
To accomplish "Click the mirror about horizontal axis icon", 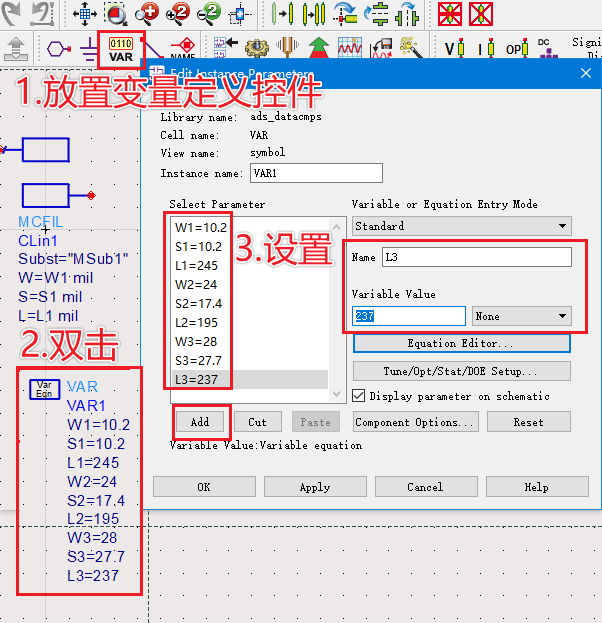I will click(376, 14).
